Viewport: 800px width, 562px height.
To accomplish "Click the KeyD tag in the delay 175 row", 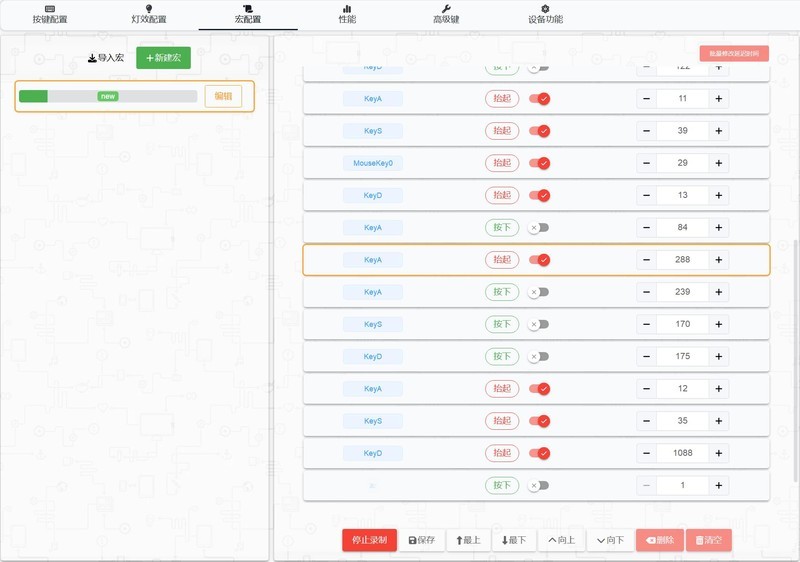I will (x=373, y=356).
